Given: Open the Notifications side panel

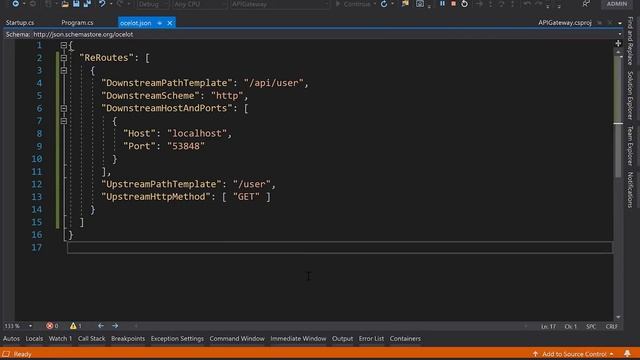Looking at the screenshot, I should (x=630, y=190).
